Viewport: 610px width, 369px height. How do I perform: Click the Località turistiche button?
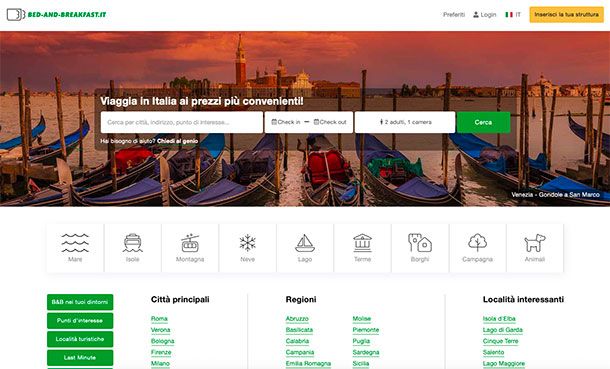[x=80, y=339]
